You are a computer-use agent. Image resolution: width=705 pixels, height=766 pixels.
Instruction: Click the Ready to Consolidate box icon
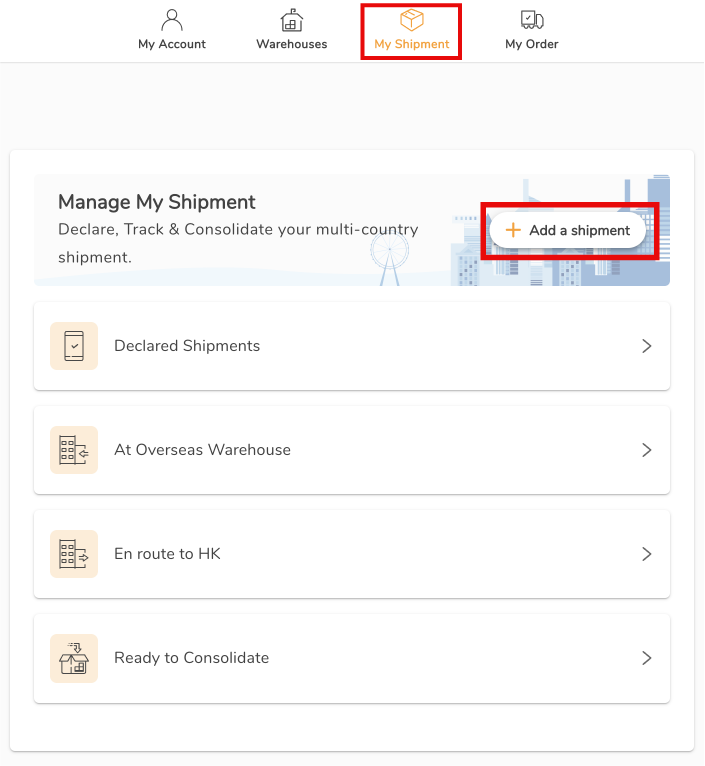pyautogui.click(x=74, y=658)
